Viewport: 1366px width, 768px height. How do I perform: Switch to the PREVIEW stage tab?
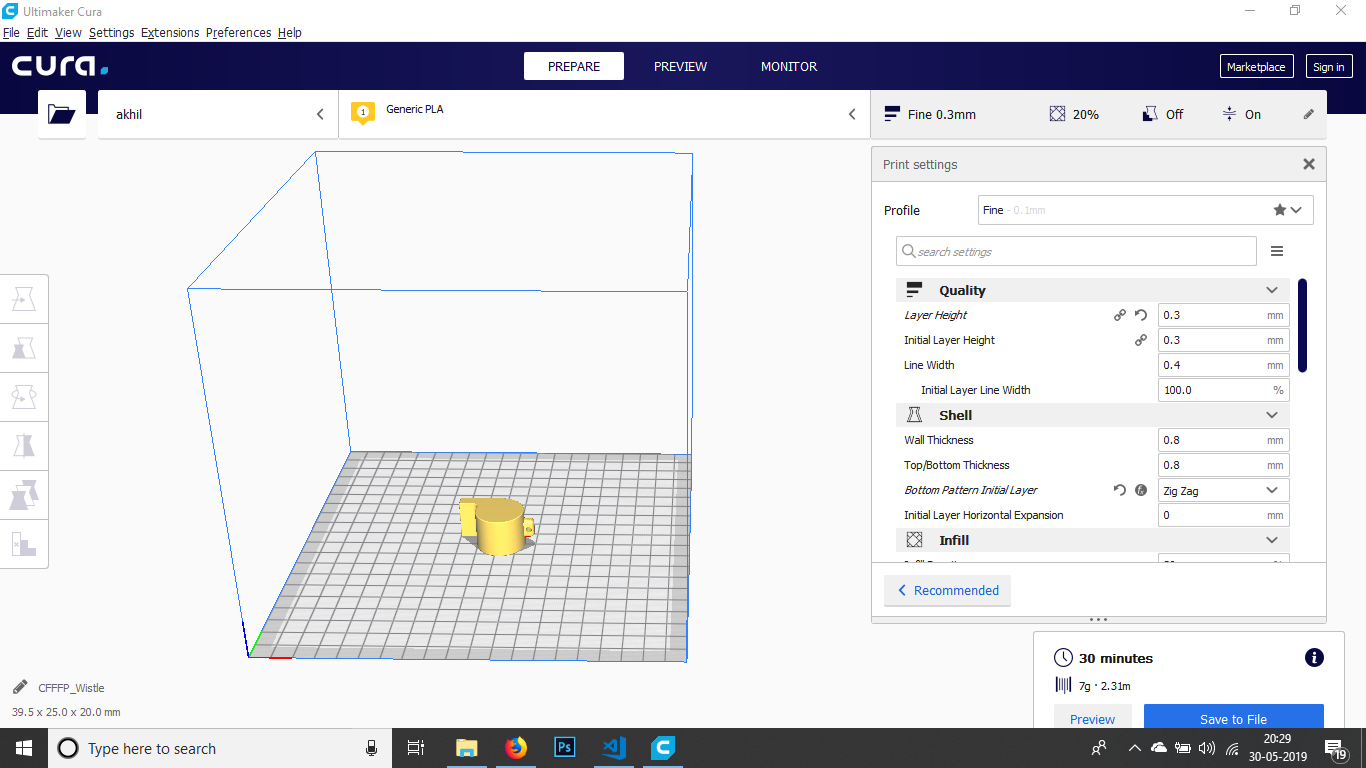point(680,67)
